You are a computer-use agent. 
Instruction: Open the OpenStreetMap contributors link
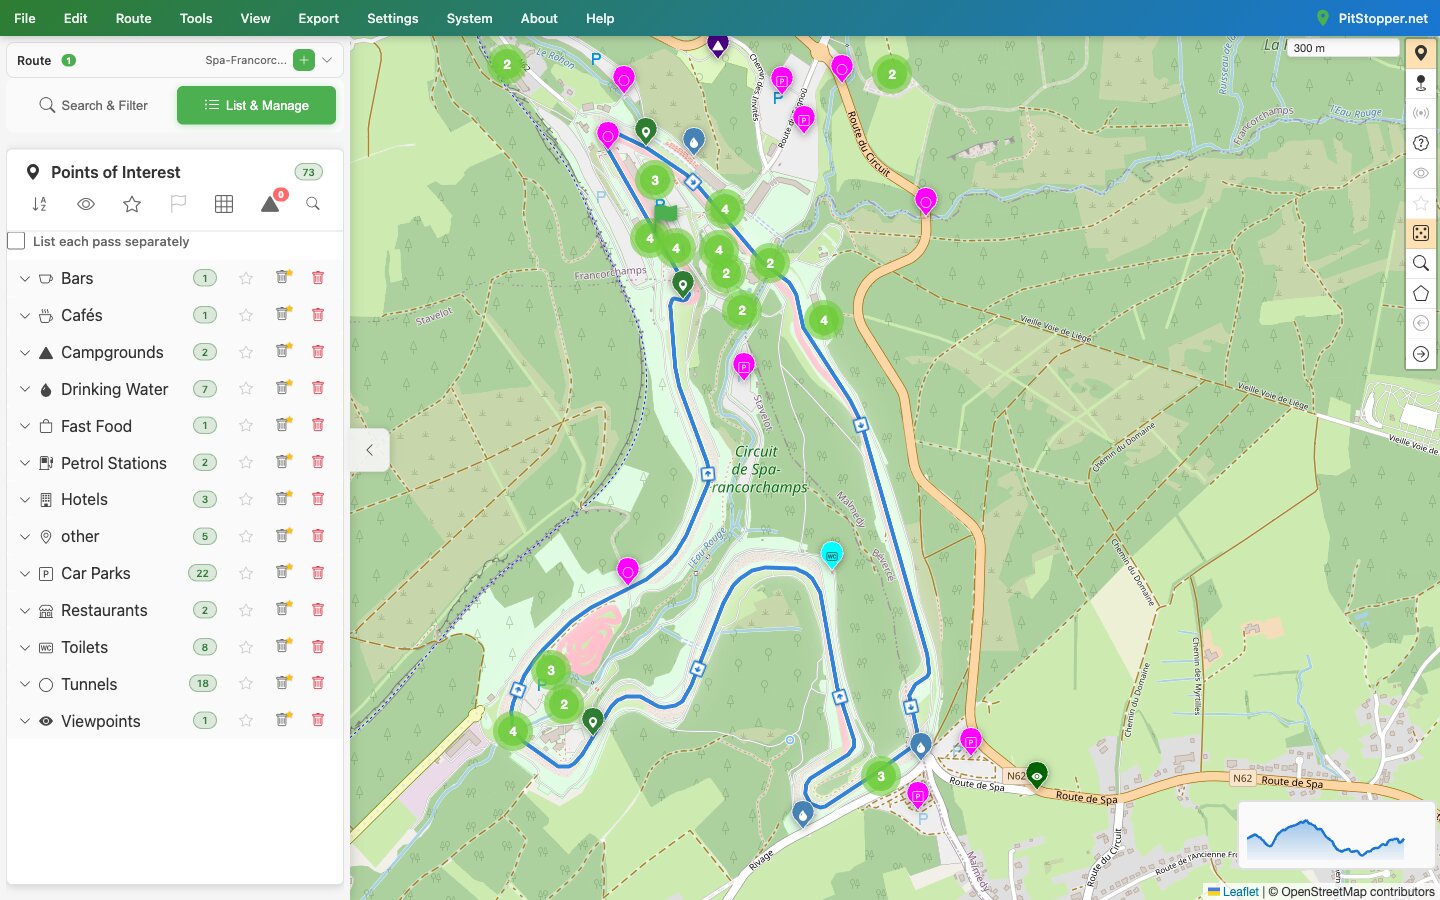[1358, 891]
